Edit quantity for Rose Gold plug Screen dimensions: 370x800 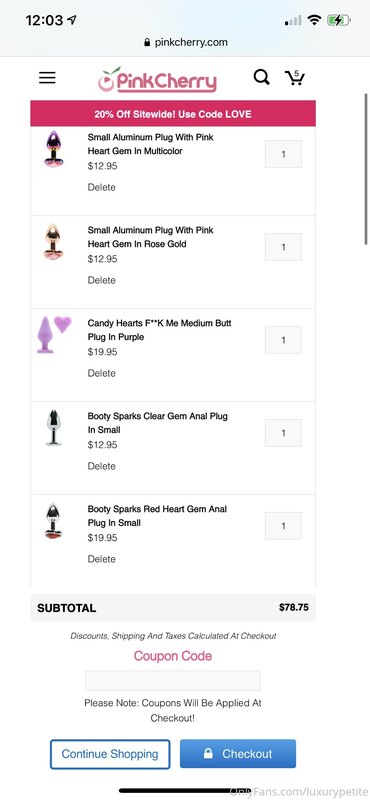[x=283, y=247]
